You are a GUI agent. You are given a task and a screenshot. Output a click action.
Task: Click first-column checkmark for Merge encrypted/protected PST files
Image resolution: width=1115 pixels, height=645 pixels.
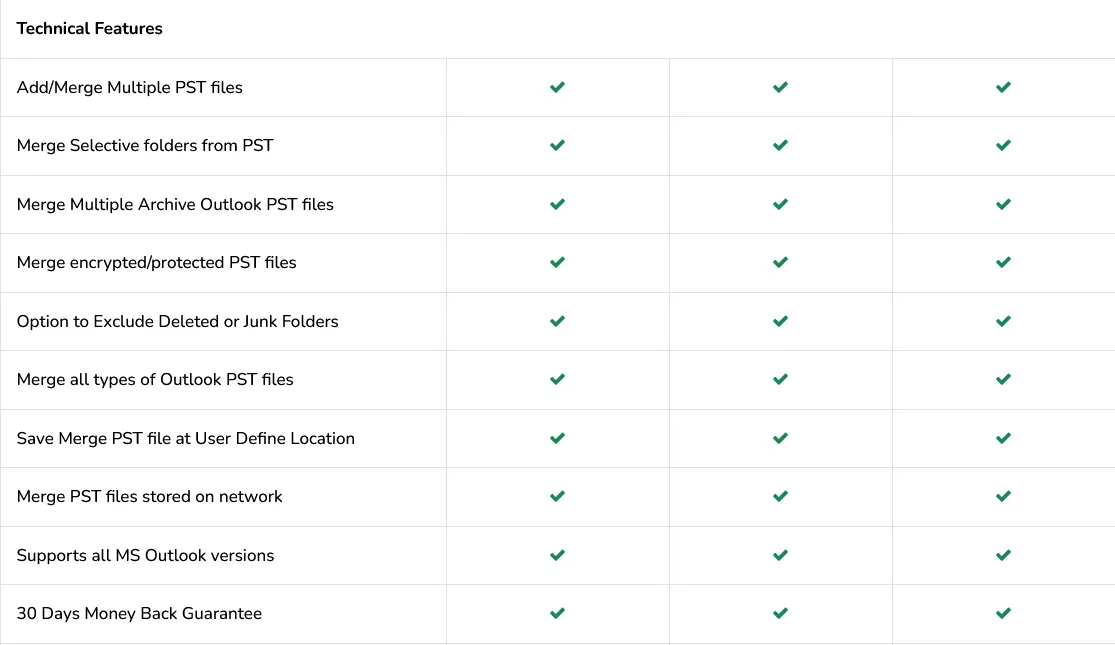pos(558,263)
